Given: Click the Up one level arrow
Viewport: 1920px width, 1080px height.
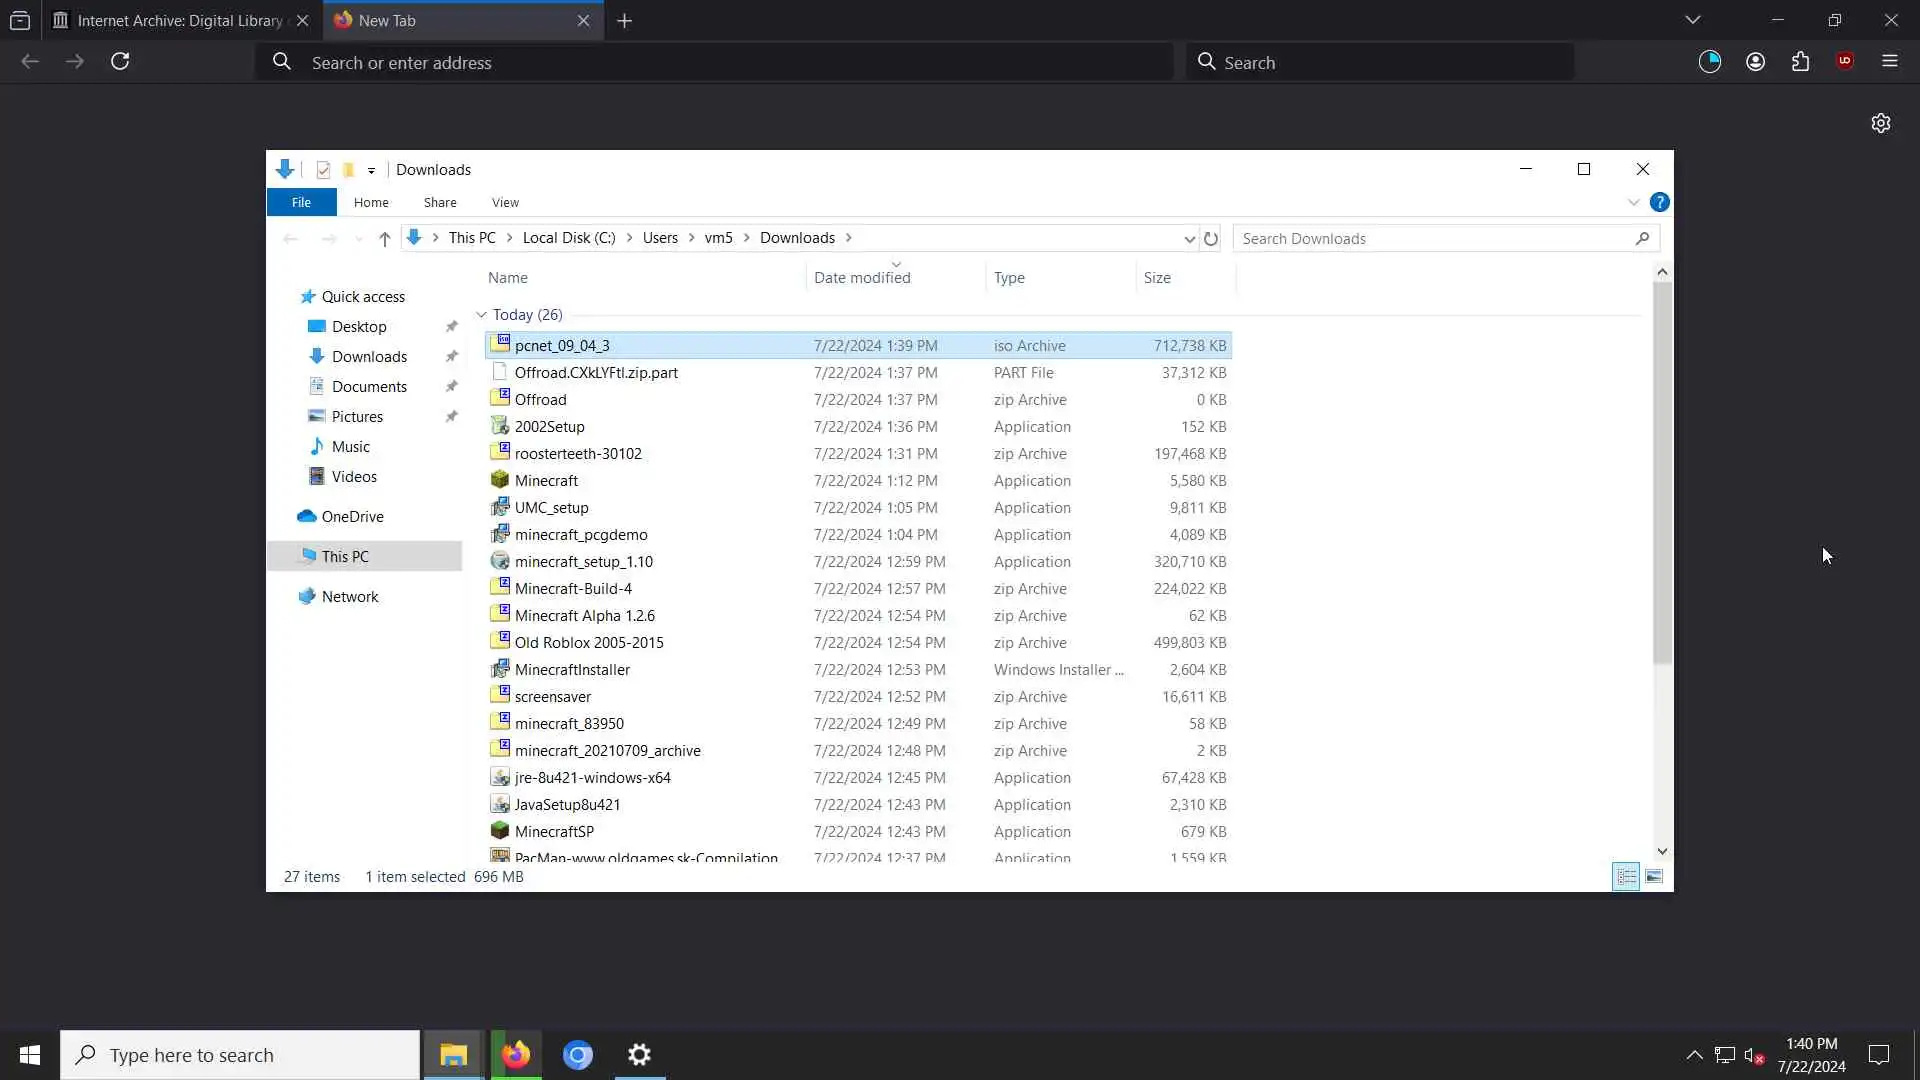Looking at the screenshot, I should coord(384,238).
